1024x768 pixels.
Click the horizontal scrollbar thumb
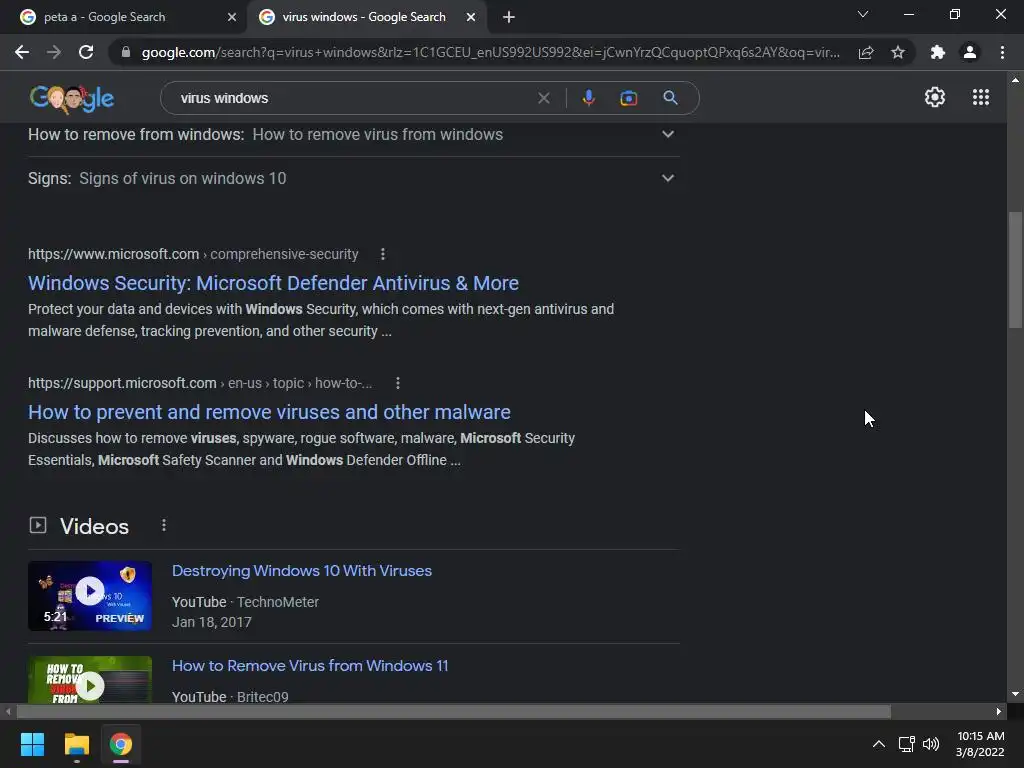[x=453, y=711]
